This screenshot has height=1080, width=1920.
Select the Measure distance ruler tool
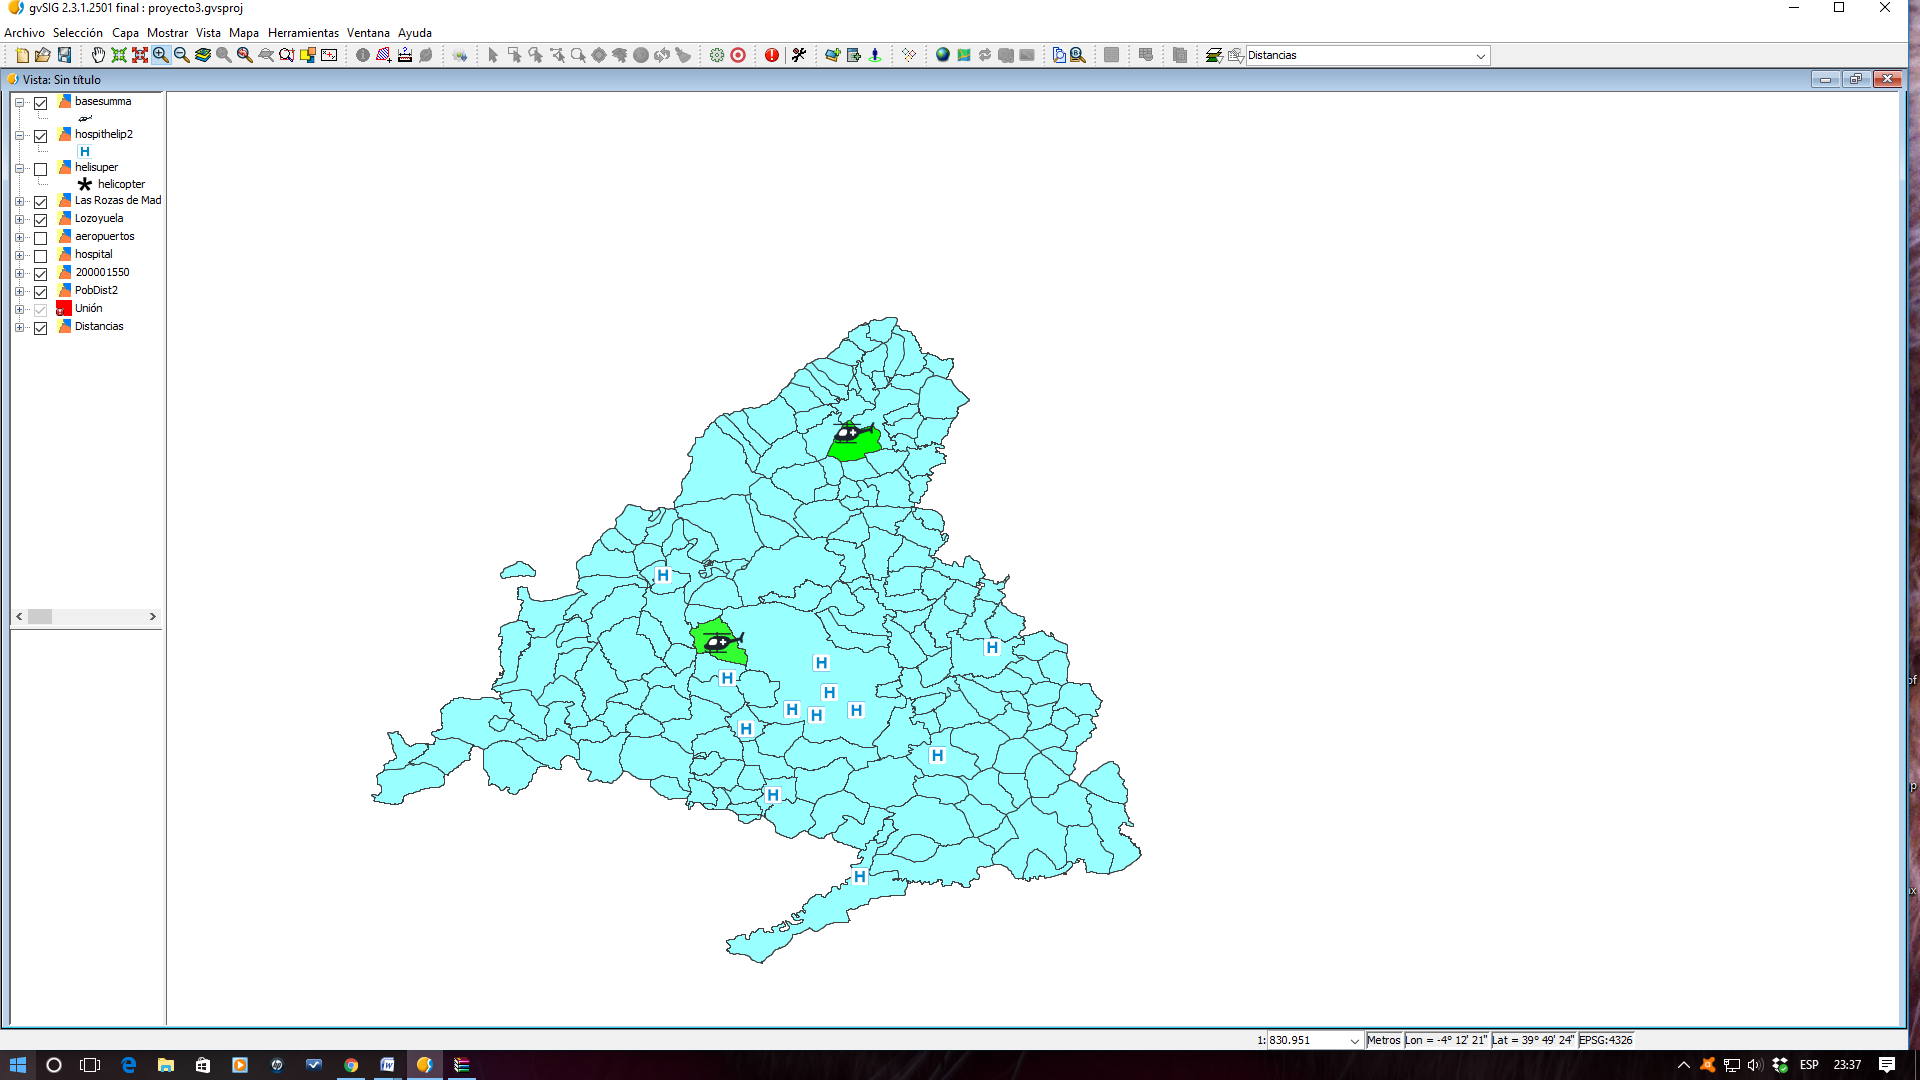[x=405, y=55]
